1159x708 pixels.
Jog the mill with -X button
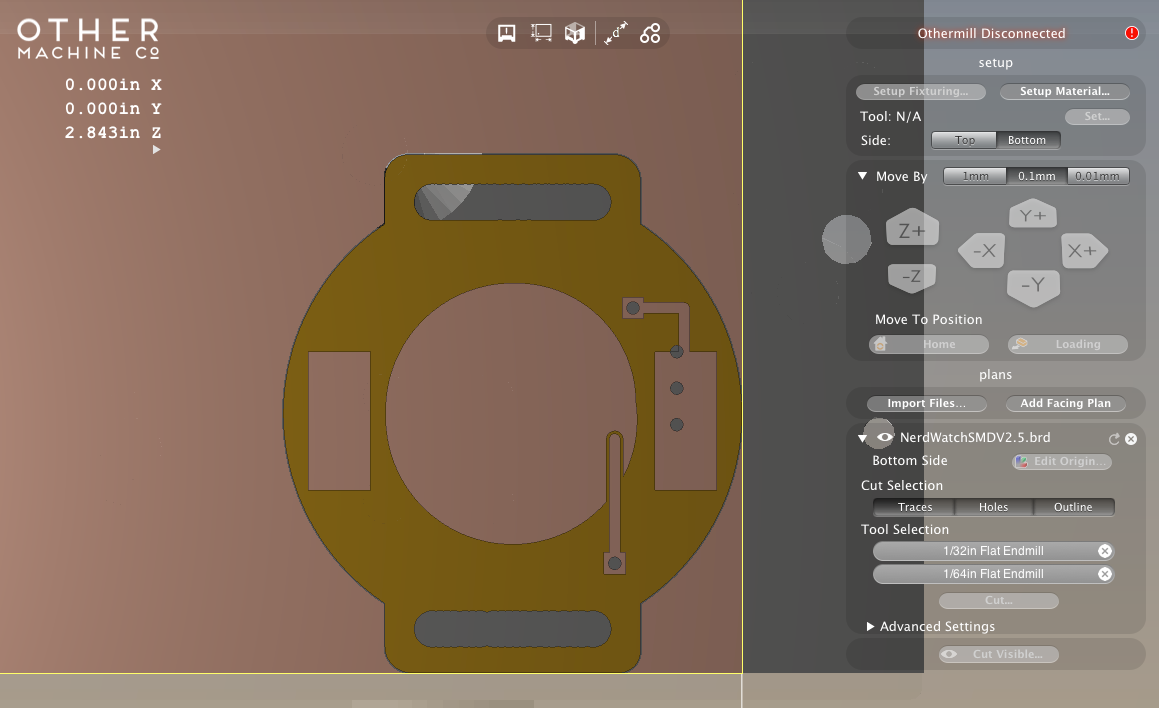click(983, 251)
